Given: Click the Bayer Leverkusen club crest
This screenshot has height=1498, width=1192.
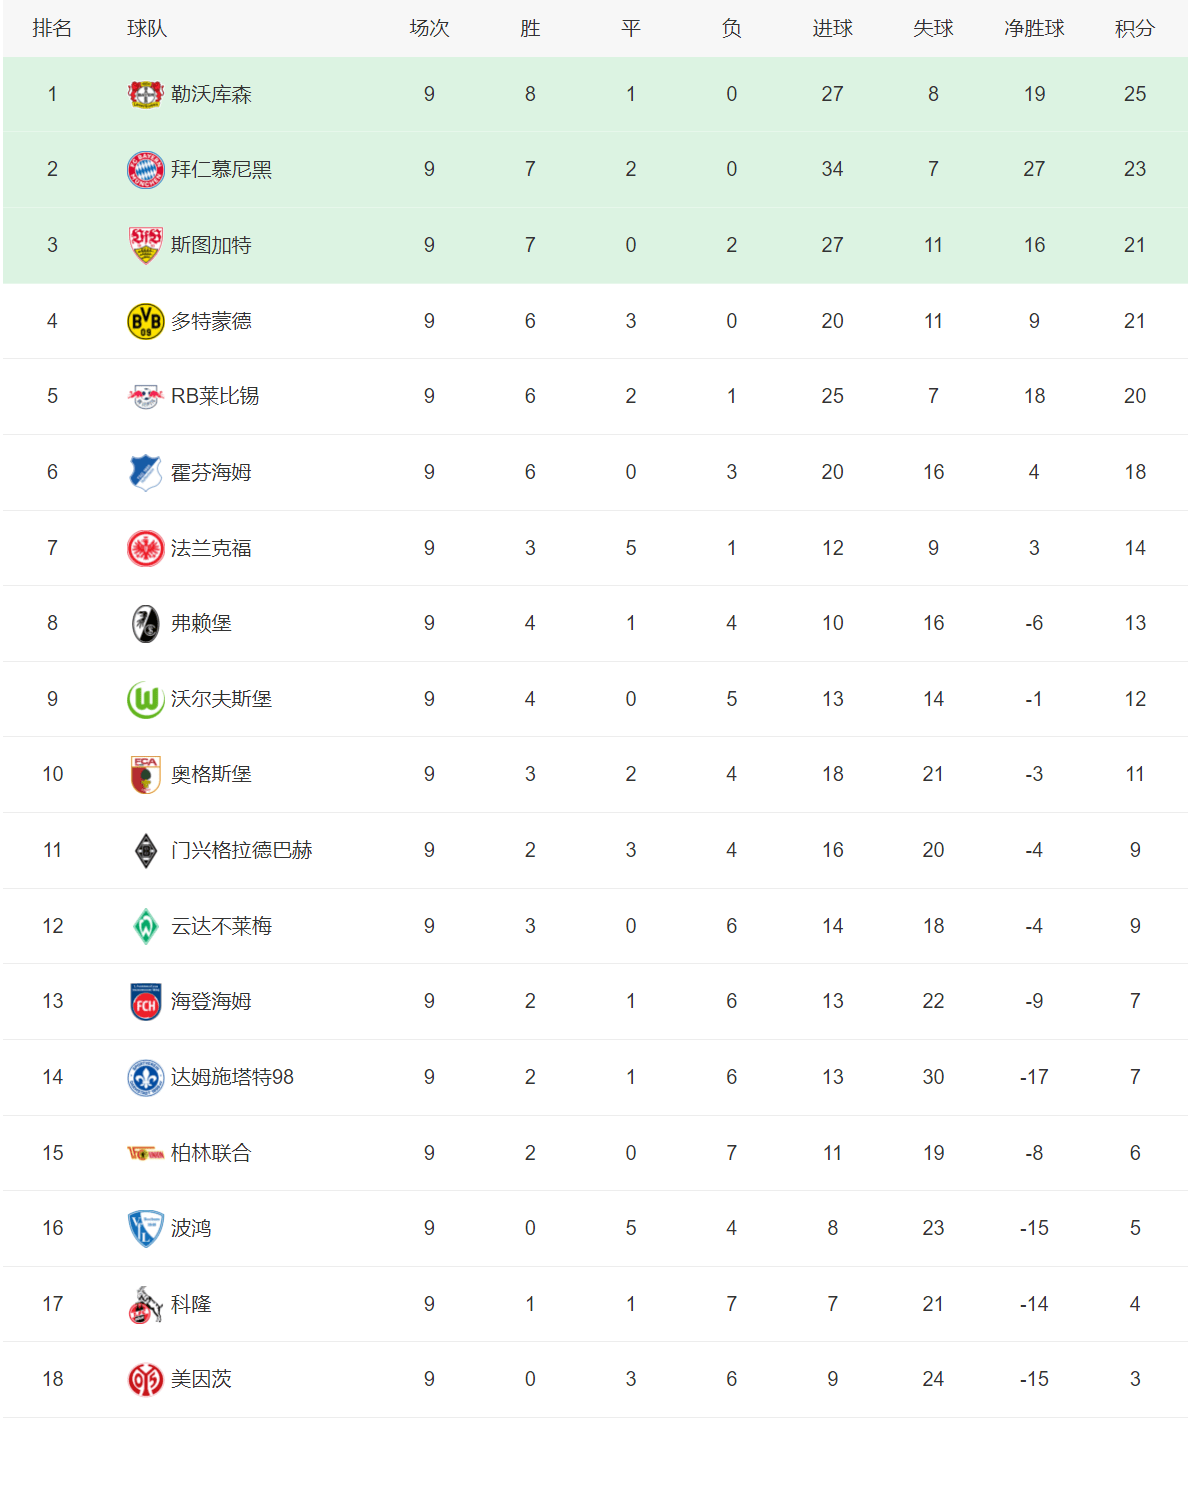Looking at the screenshot, I should (146, 94).
